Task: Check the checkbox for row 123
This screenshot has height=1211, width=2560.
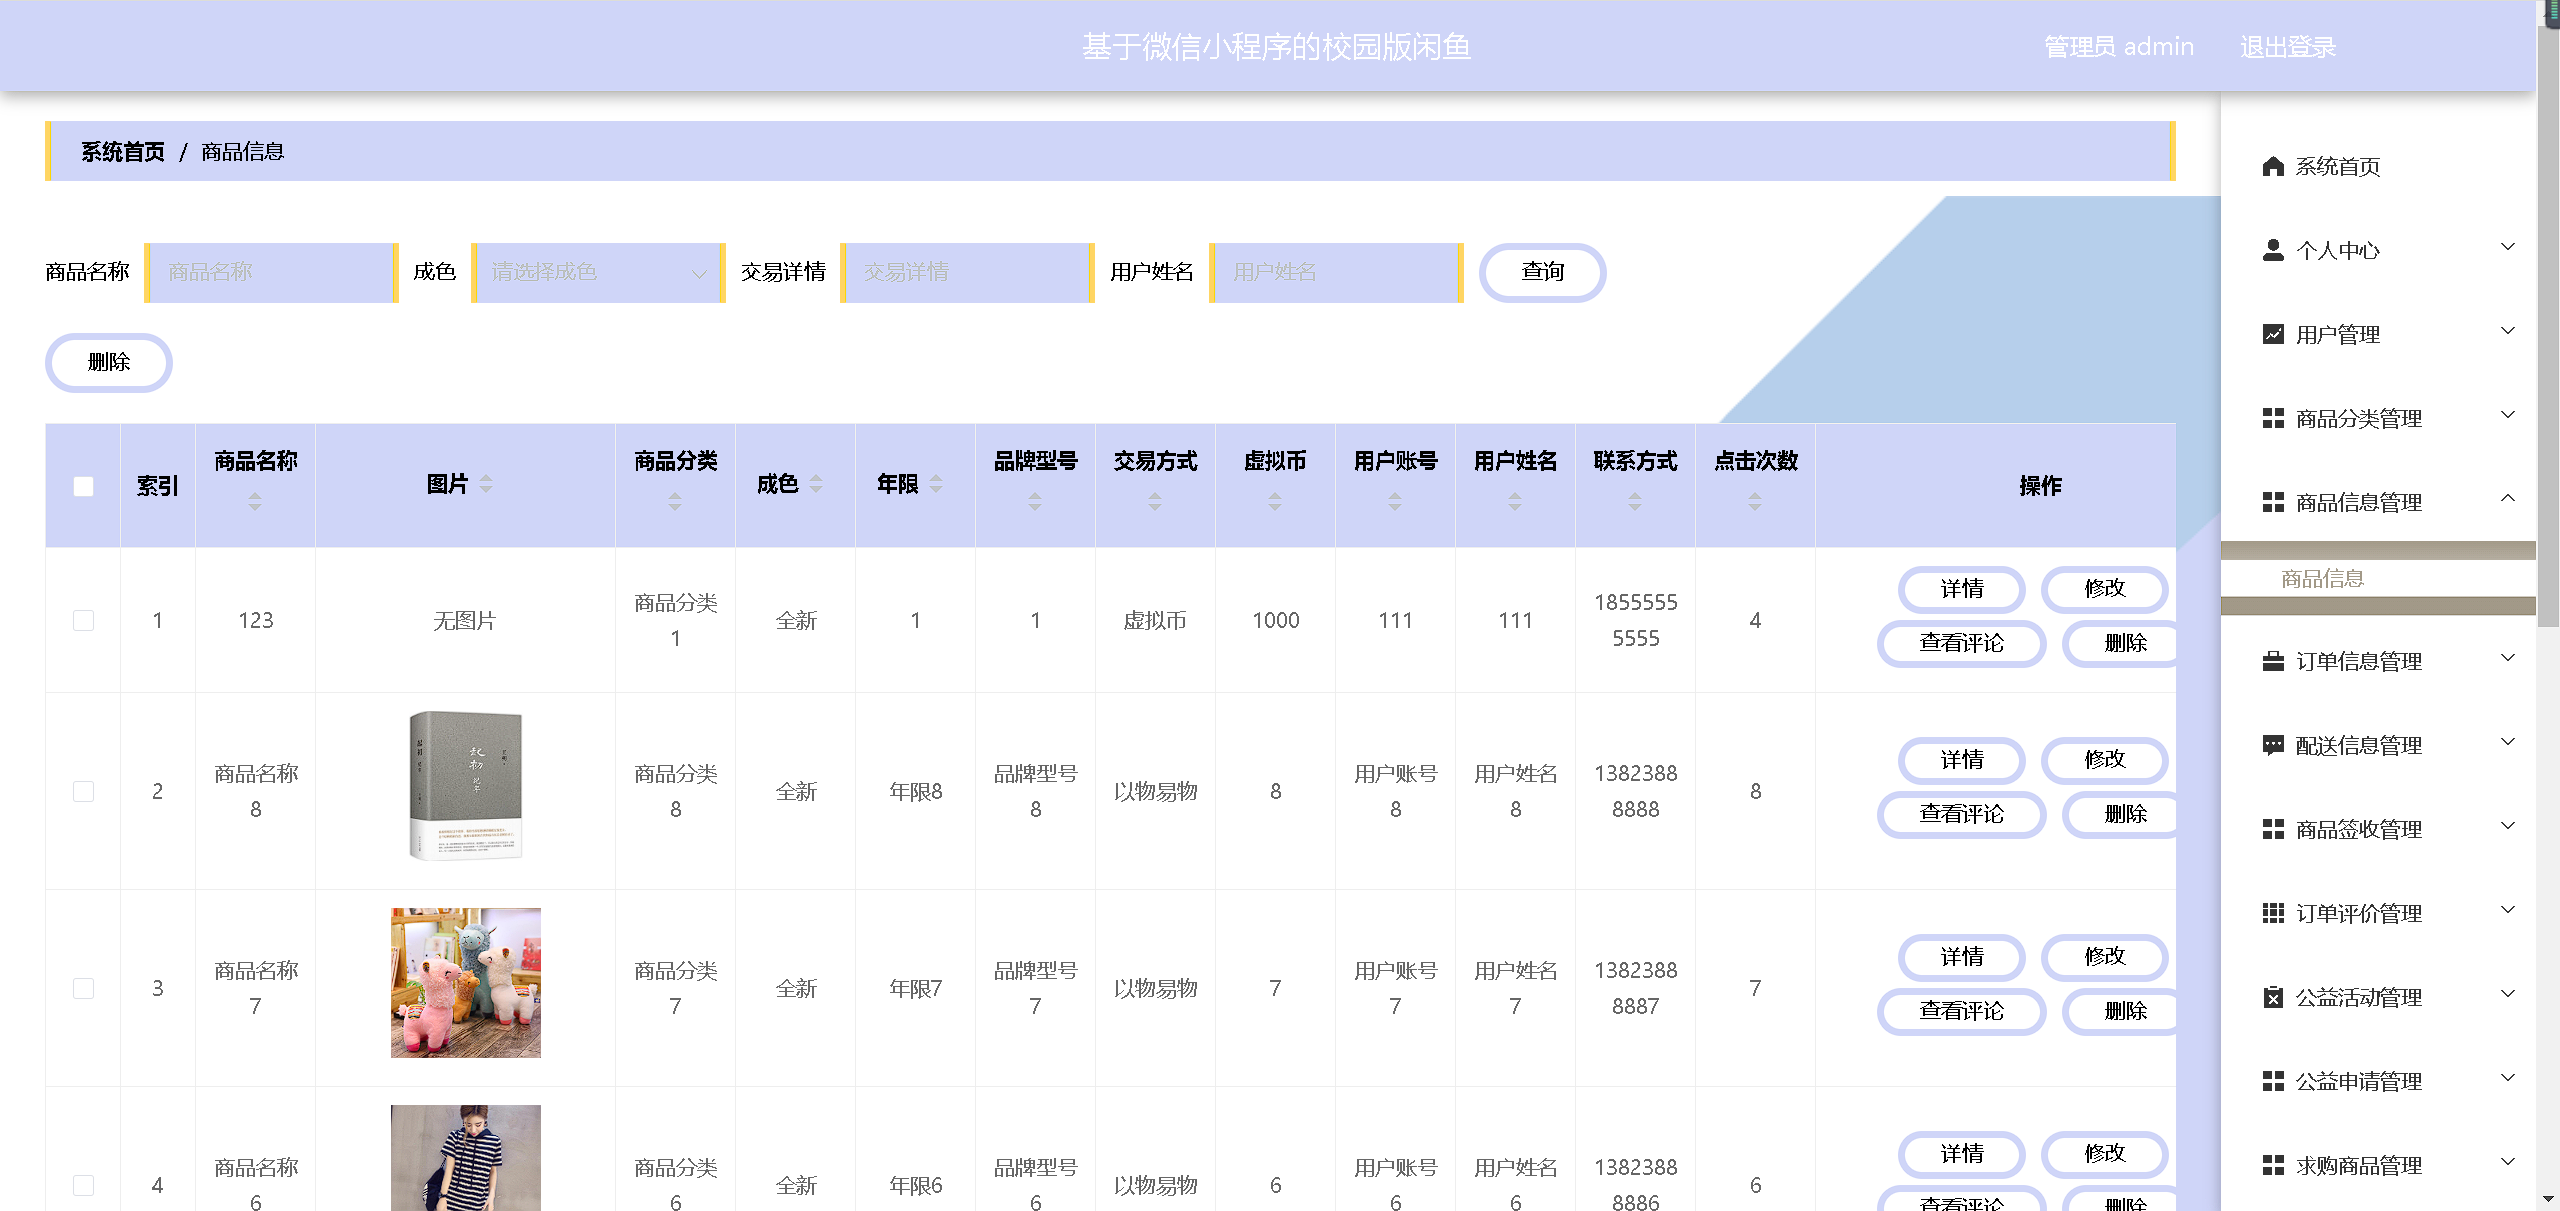Action: click(84, 620)
